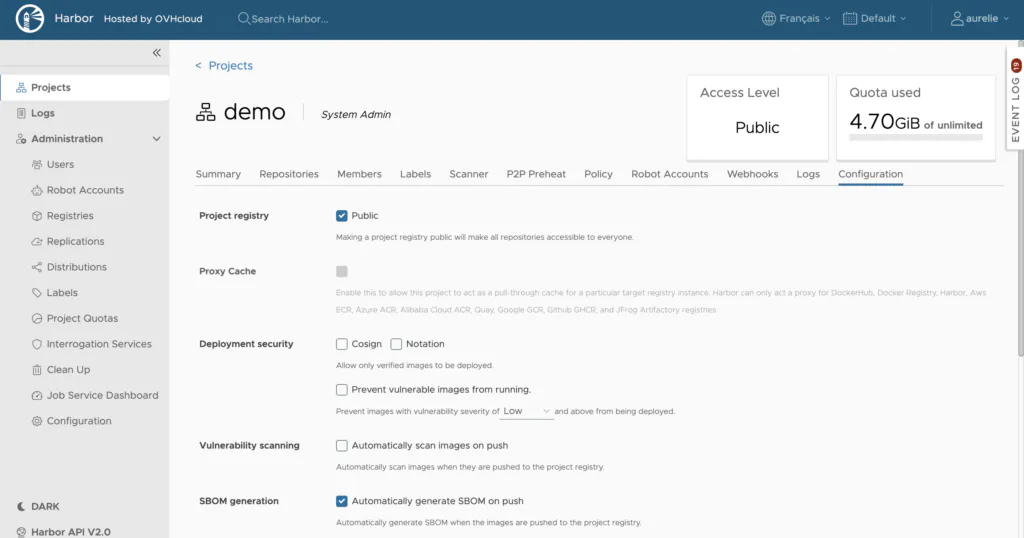The image size is (1024, 538).
Task: Switch to the Webhooks tab
Action: pyautogui.click(x=752, y=174)
